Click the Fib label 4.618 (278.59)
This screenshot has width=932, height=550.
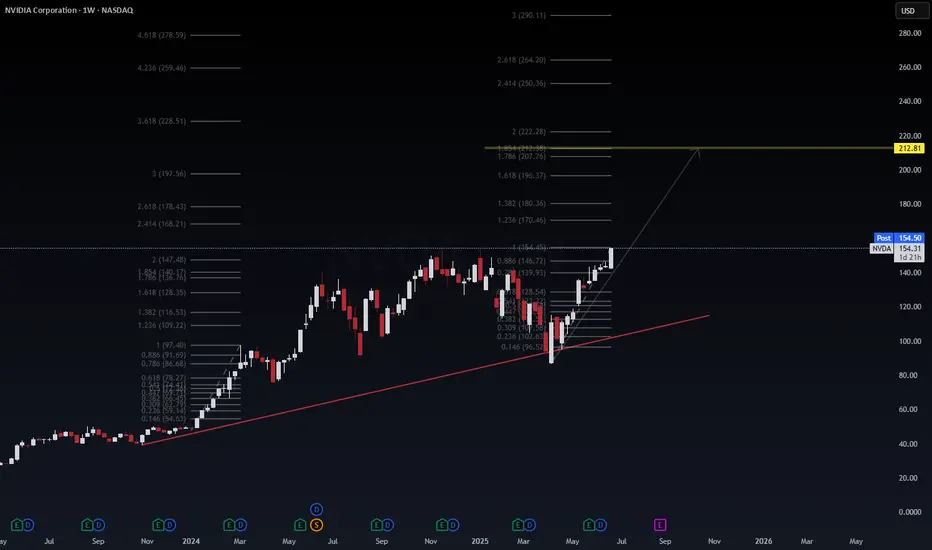(x=162, y=35)
